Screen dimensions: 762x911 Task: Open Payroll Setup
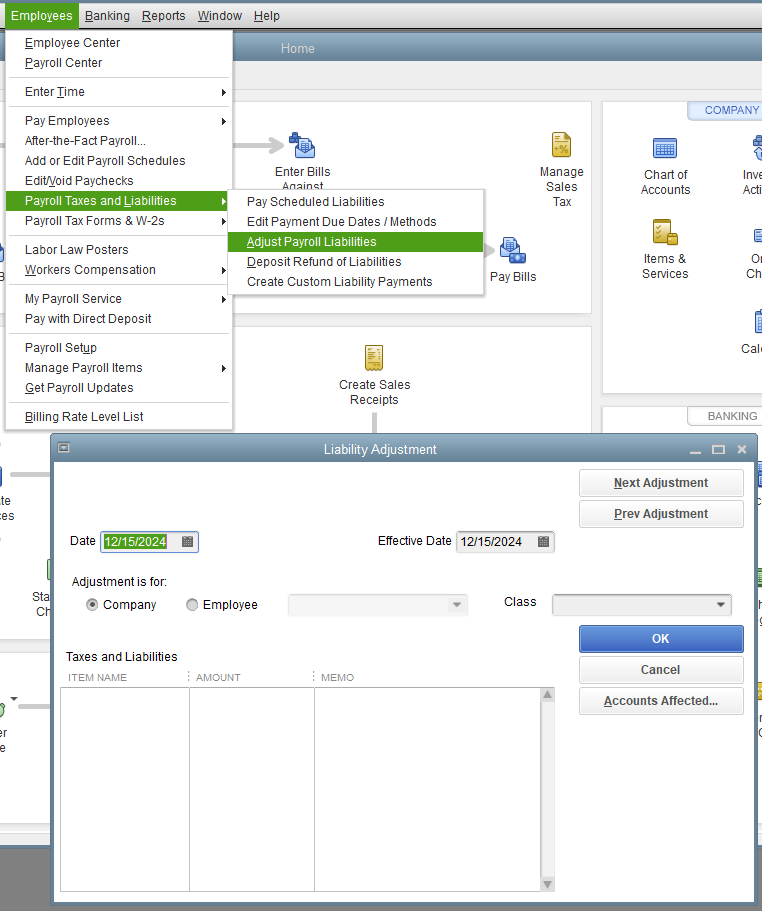[x=117, y=348]
